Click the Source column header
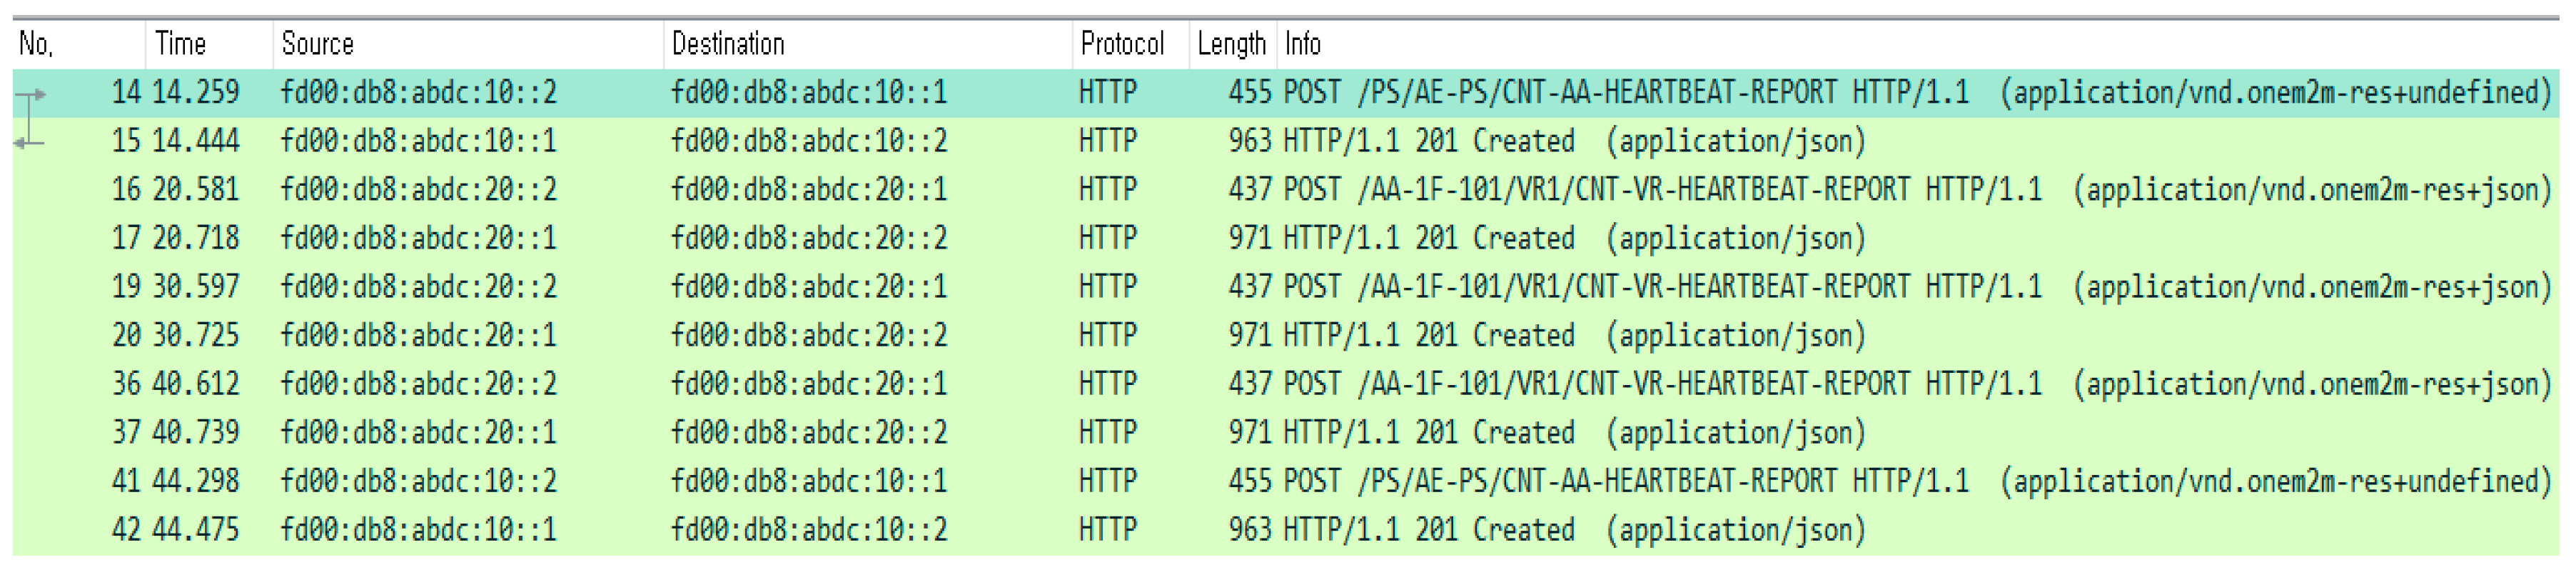 (318, 44)
